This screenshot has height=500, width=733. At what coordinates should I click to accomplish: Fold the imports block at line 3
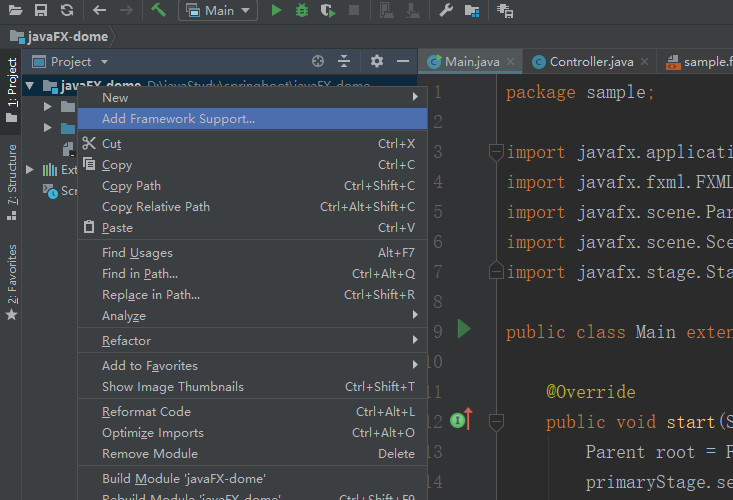pos(496,152)
